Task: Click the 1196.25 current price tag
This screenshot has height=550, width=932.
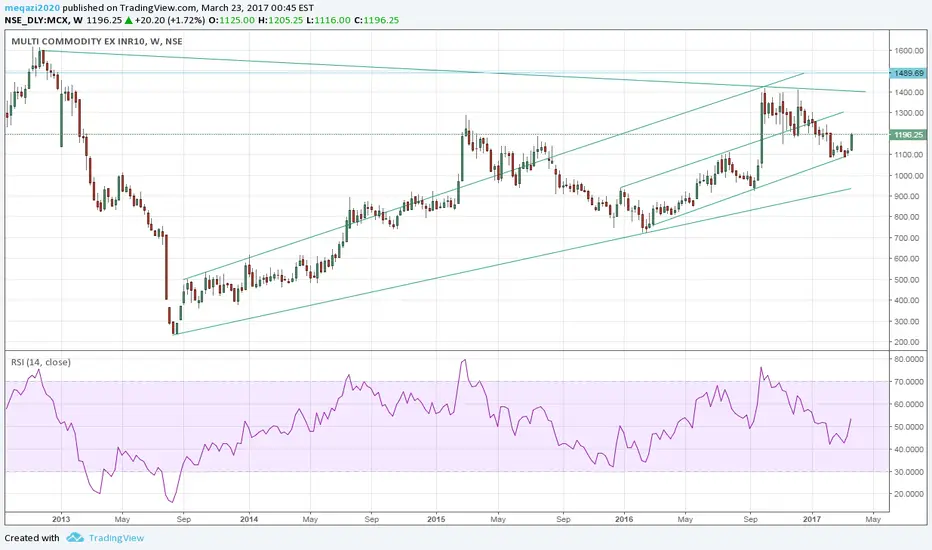Action: 908,135
